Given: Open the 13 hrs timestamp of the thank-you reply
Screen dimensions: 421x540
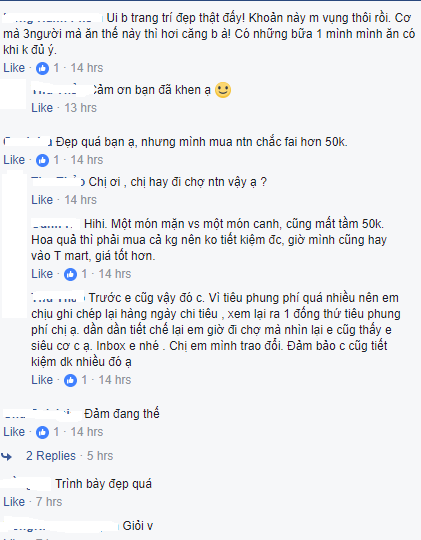Looking at the screenshot, I should [81, 108].
